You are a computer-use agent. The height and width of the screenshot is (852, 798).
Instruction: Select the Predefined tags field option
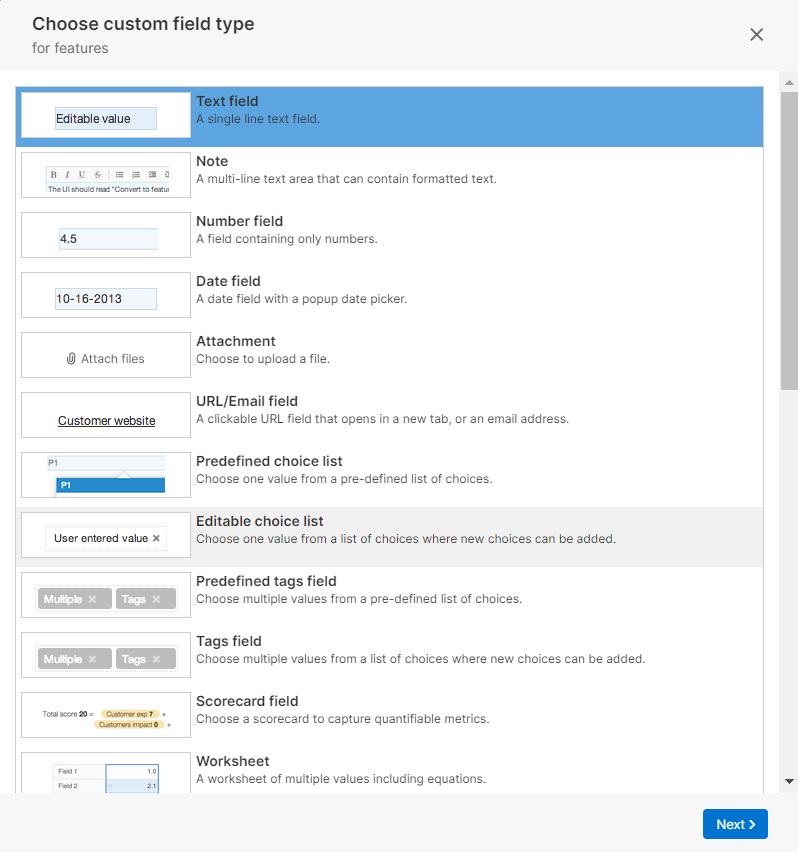click(266, 581)
